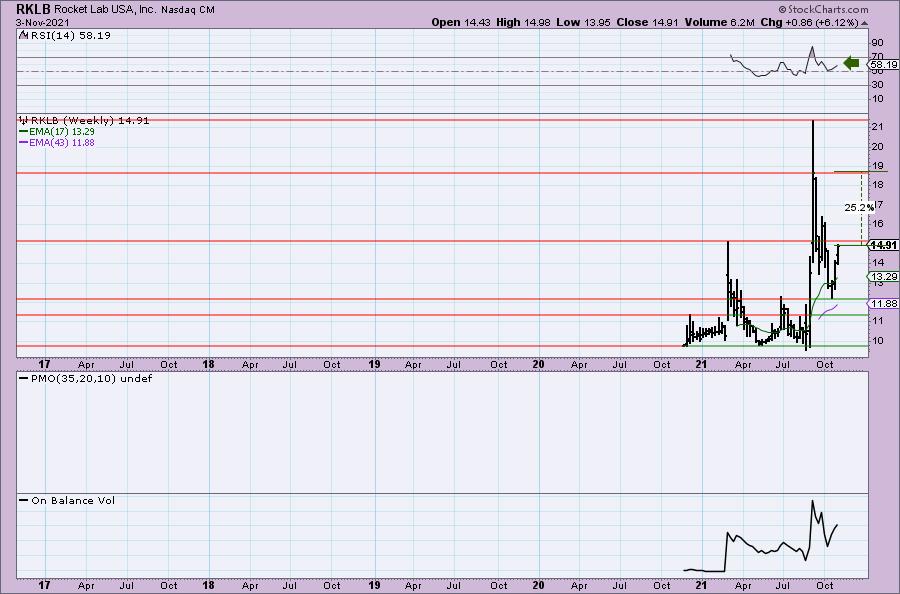Select the RKLB (Weekly) 14.91 legend label
This screenshot has width=900, height=594.
pyautogui.click(x=90, y=120)
